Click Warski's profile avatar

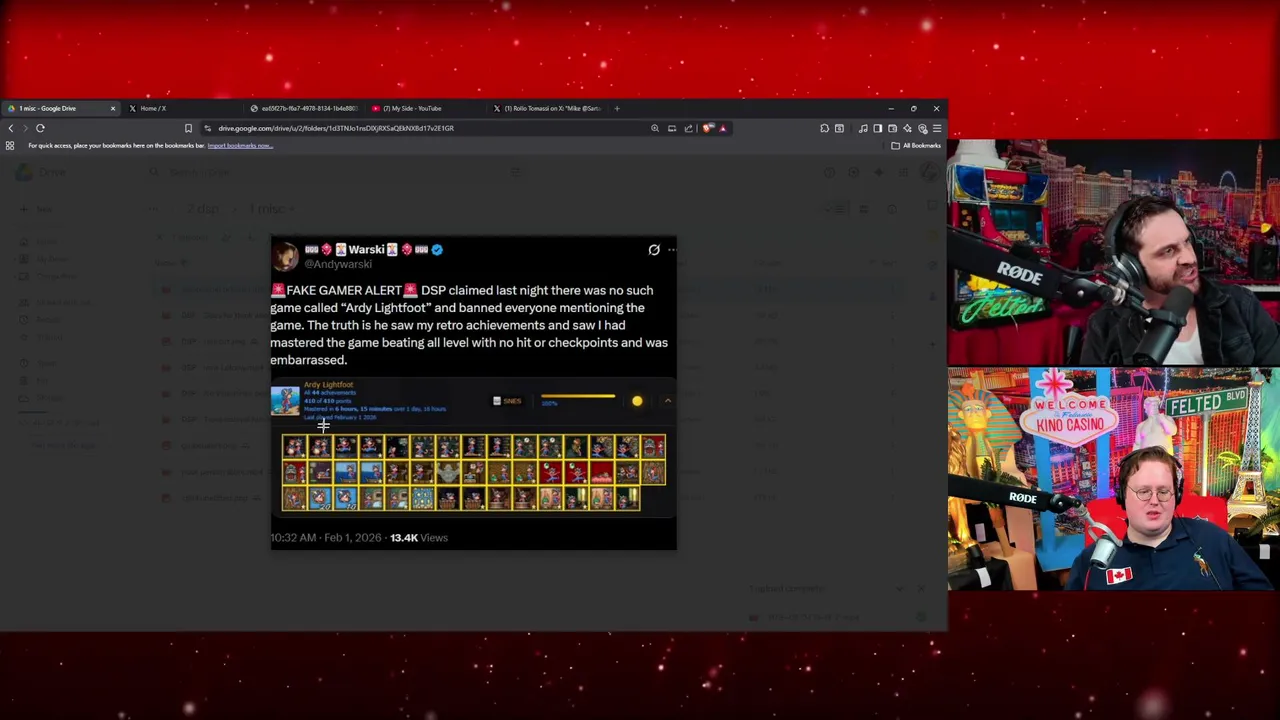(x=286, y=256)
